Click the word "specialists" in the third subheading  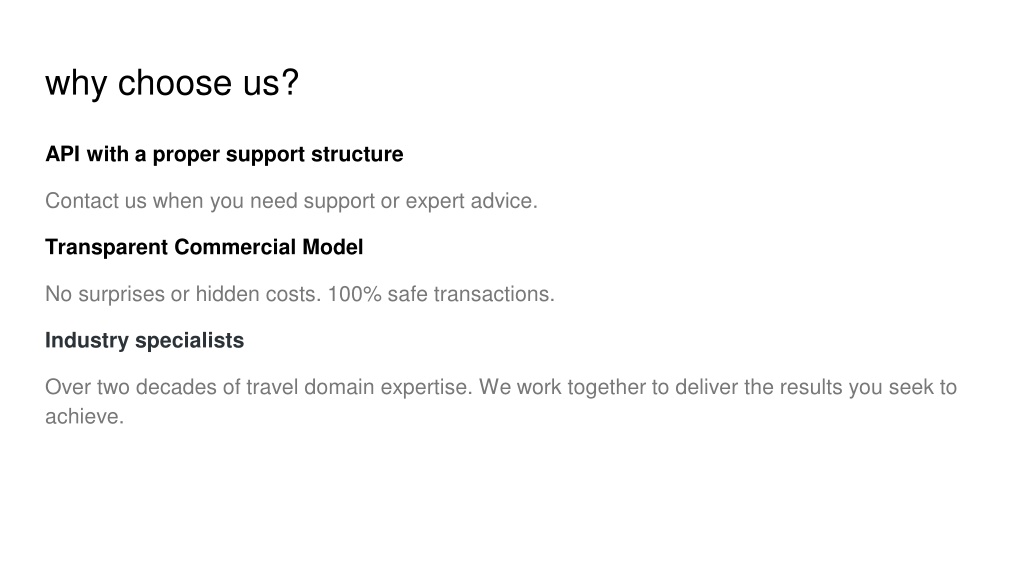pos(189,341)
